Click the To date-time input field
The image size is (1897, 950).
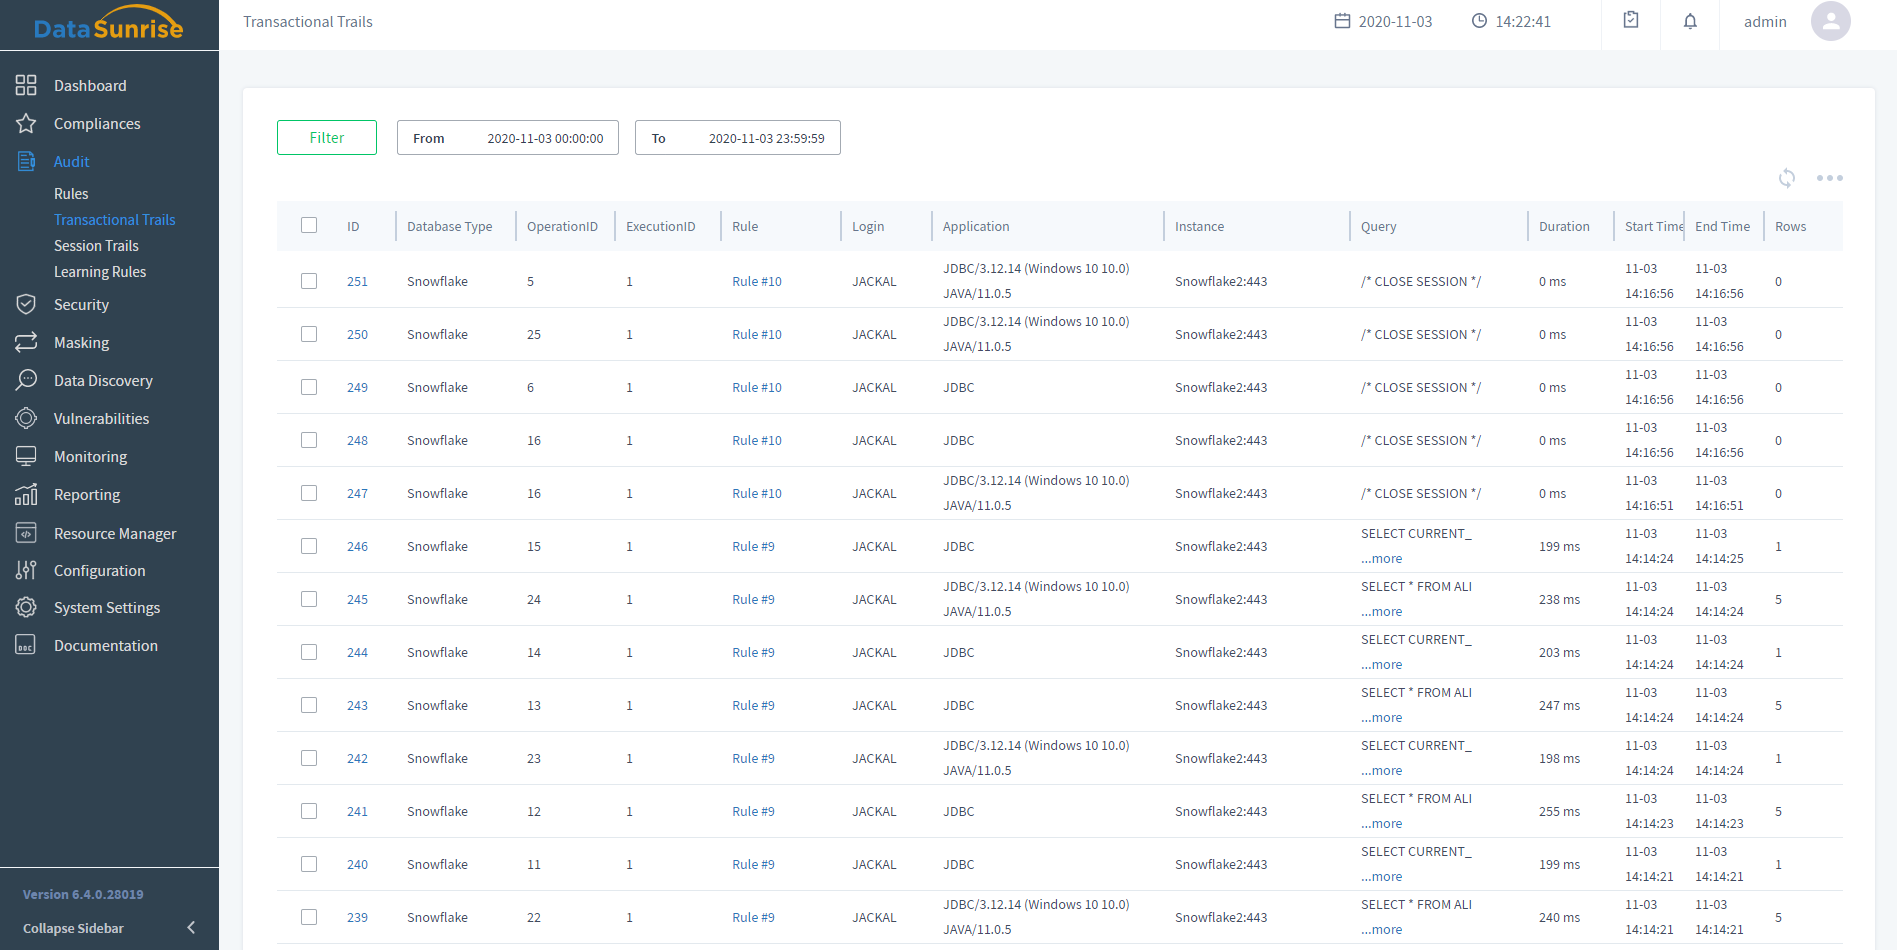737,138
